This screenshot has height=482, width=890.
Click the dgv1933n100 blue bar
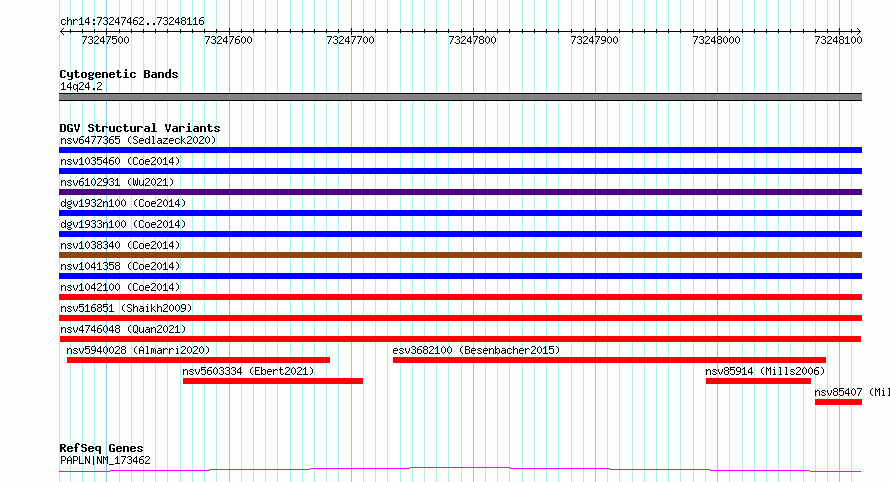(460, 234)
